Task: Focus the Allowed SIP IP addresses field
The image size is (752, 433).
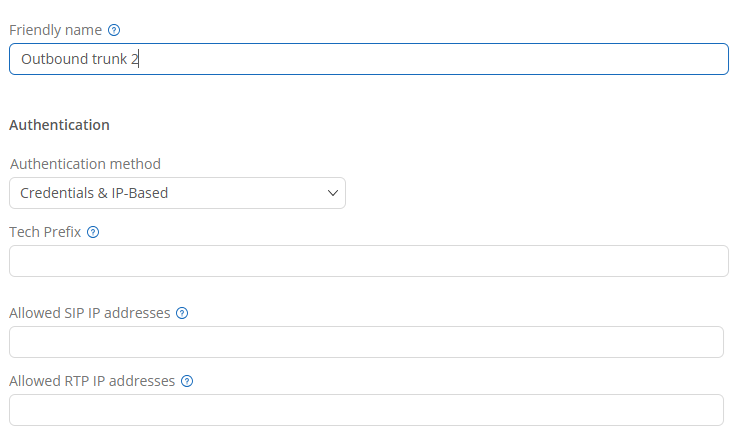Action: coord(366,342)
